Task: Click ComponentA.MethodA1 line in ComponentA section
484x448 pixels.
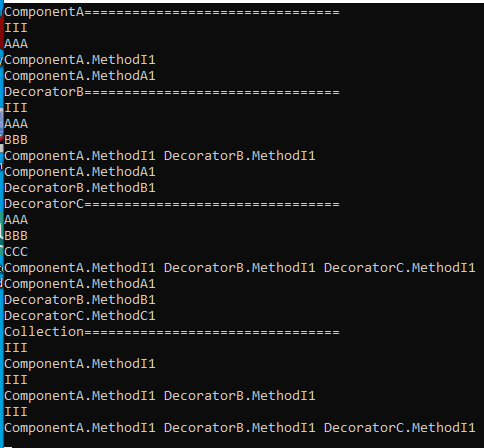Action: [80, 76]
